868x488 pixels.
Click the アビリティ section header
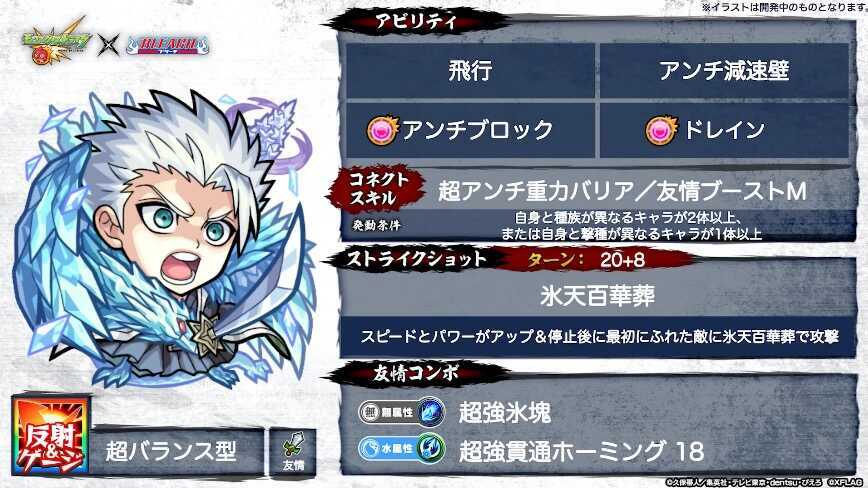pyautogui.click(x=417, y=22)
